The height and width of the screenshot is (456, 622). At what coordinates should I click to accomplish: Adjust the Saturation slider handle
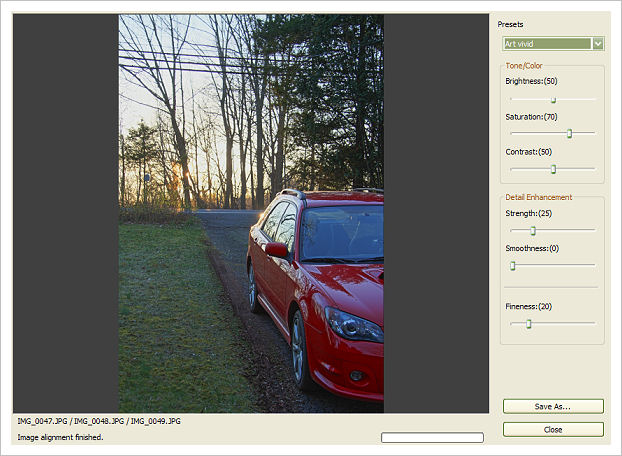[x=569, y=133]
